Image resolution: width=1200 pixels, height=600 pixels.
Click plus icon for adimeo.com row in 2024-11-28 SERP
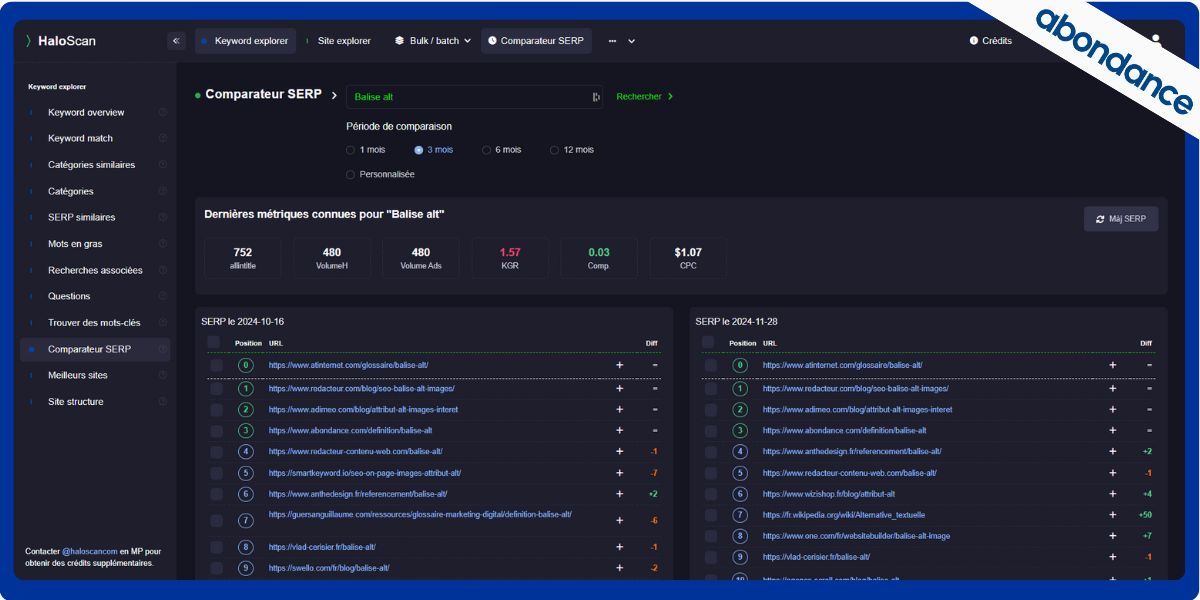(1113, 409)
